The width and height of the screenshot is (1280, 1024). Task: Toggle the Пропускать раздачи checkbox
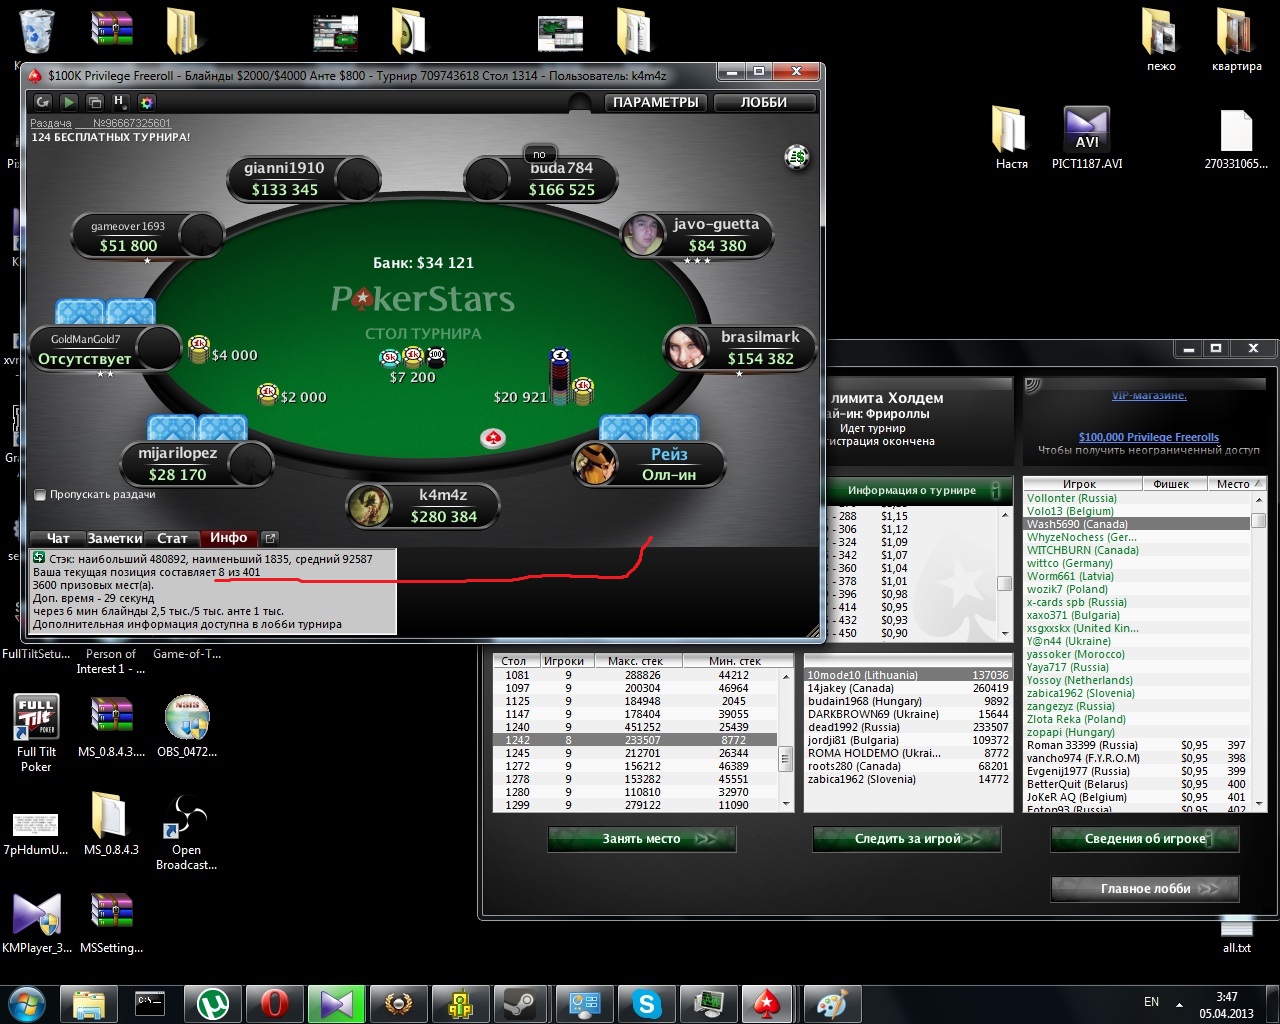40,495
